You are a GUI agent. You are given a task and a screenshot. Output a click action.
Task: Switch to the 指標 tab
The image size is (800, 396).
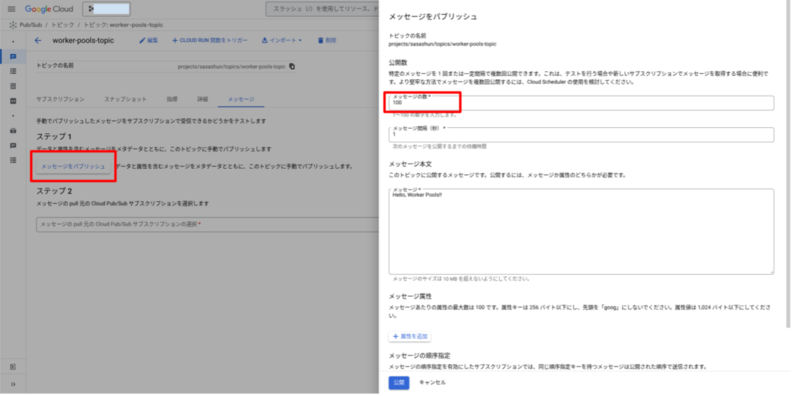[171, 99]
